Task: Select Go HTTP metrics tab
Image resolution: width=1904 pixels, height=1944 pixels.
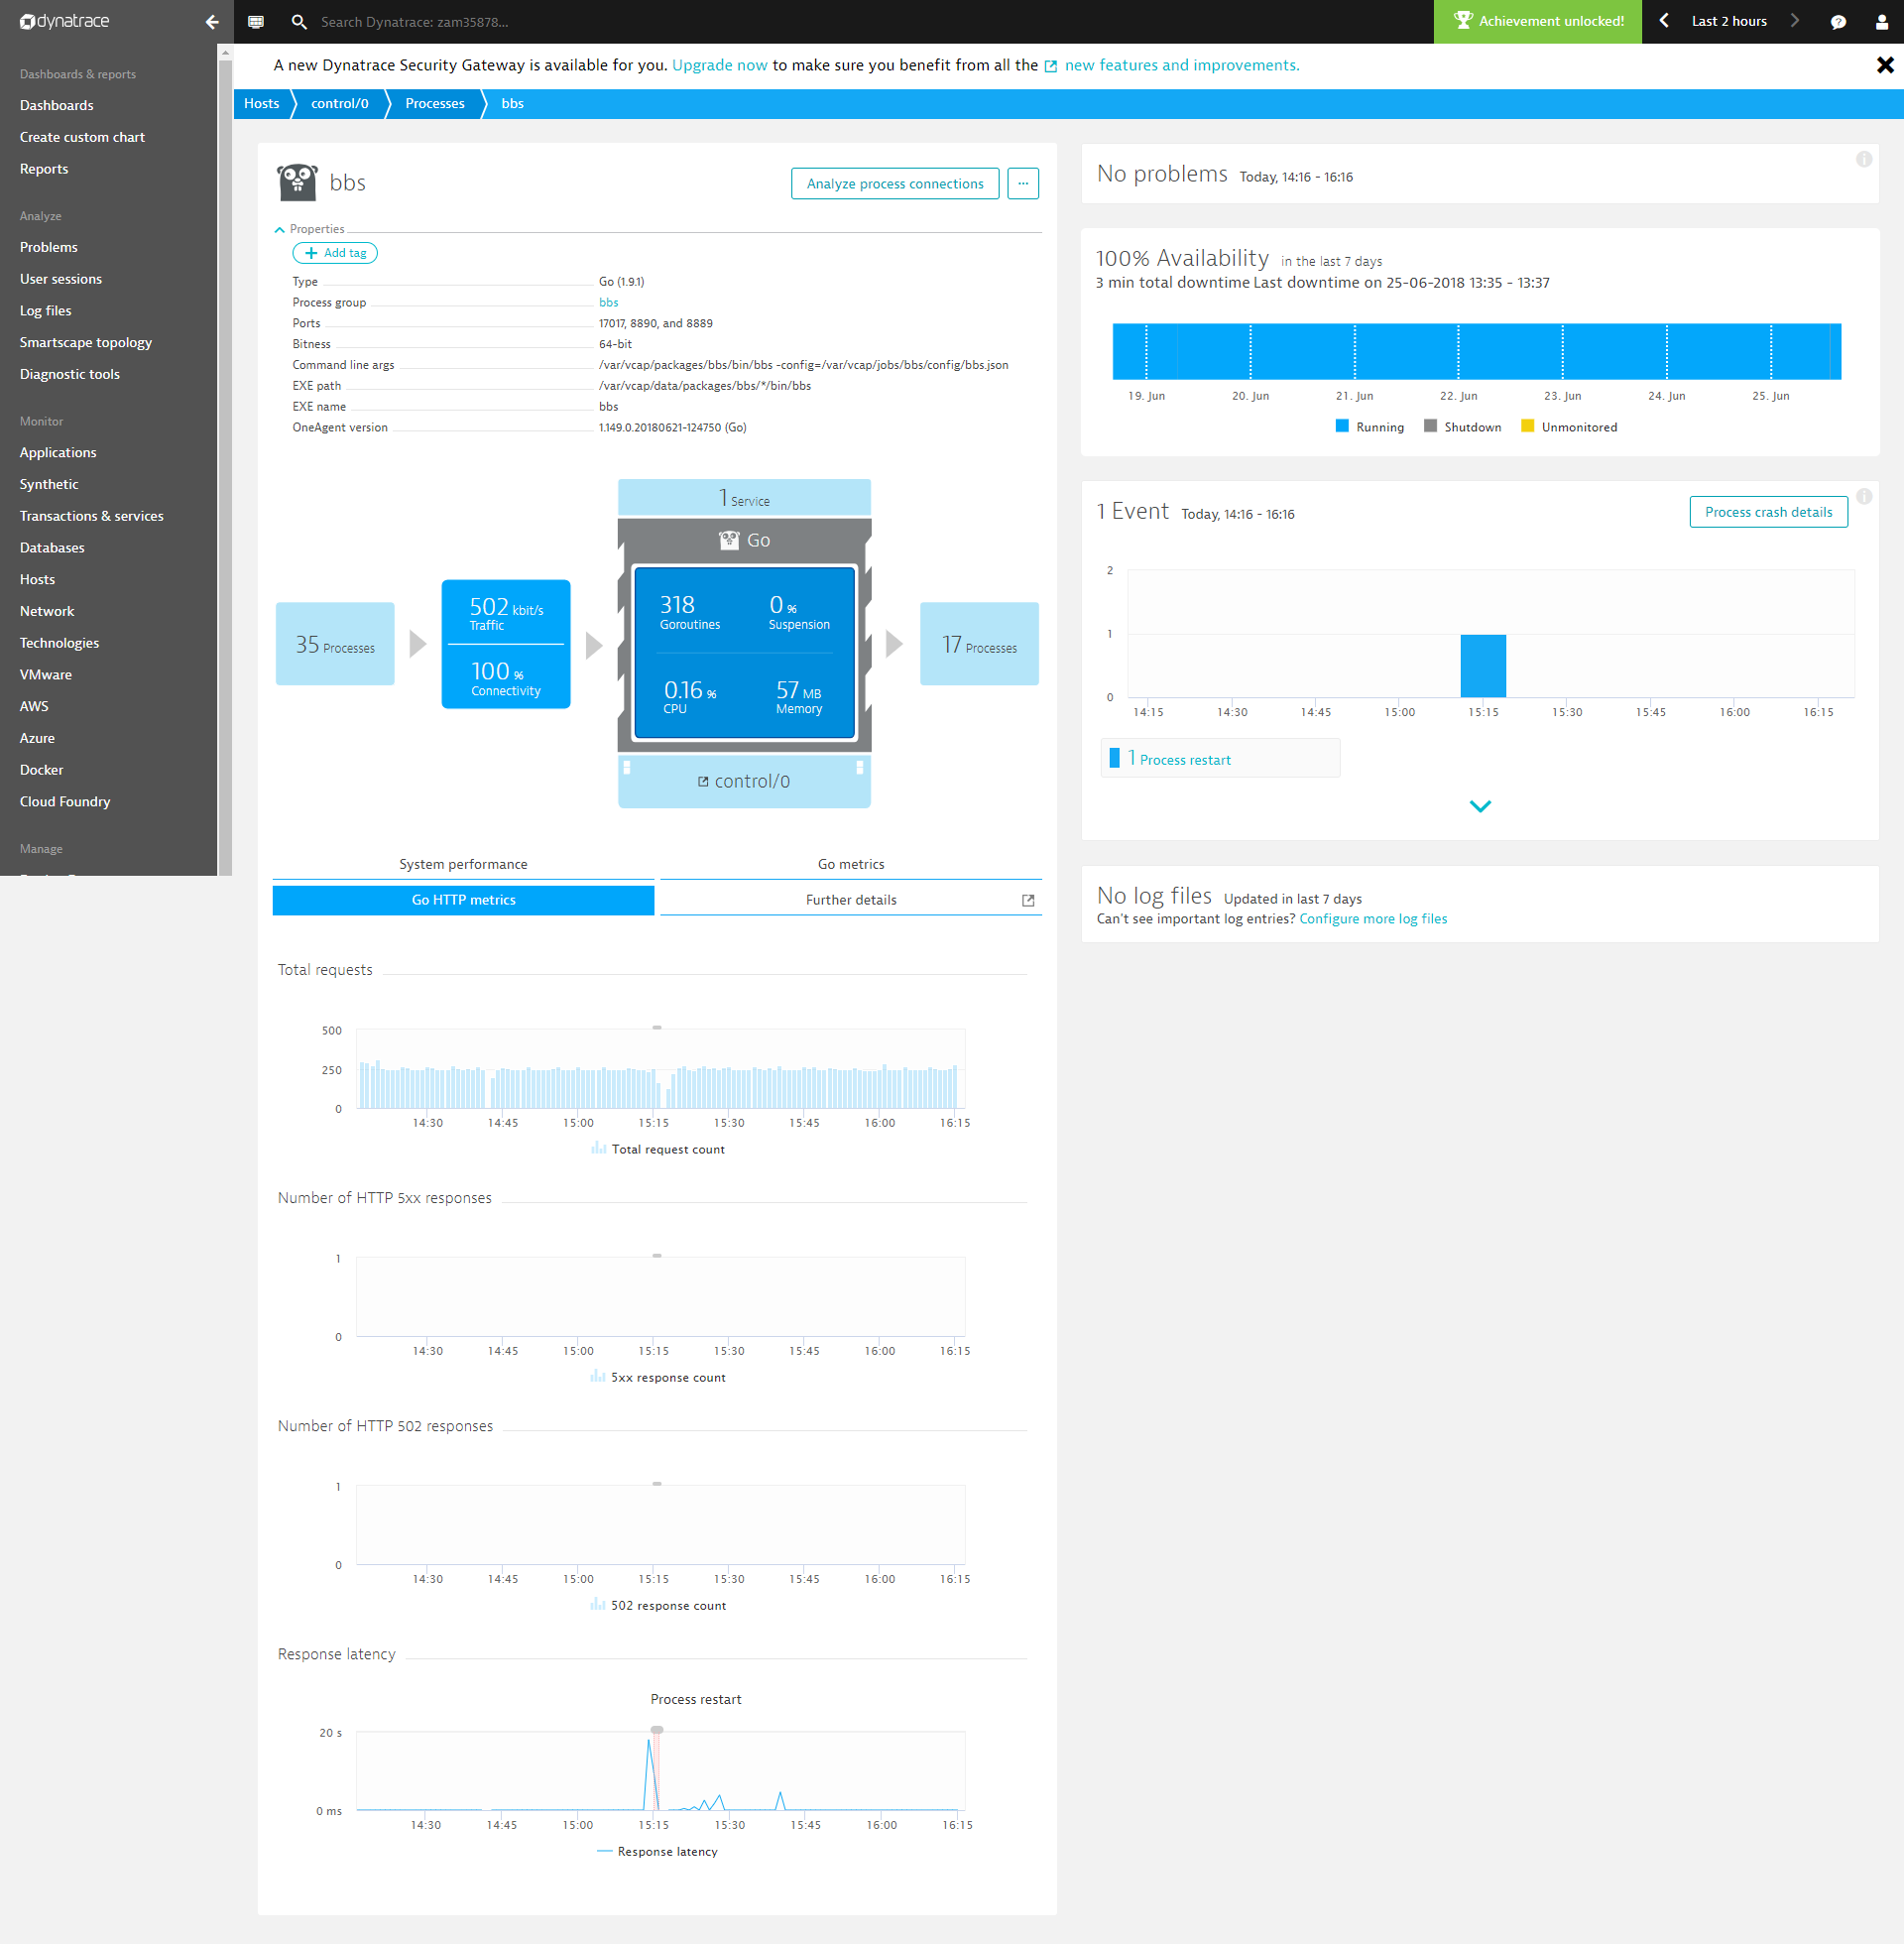Action: [x=463, y=900]
